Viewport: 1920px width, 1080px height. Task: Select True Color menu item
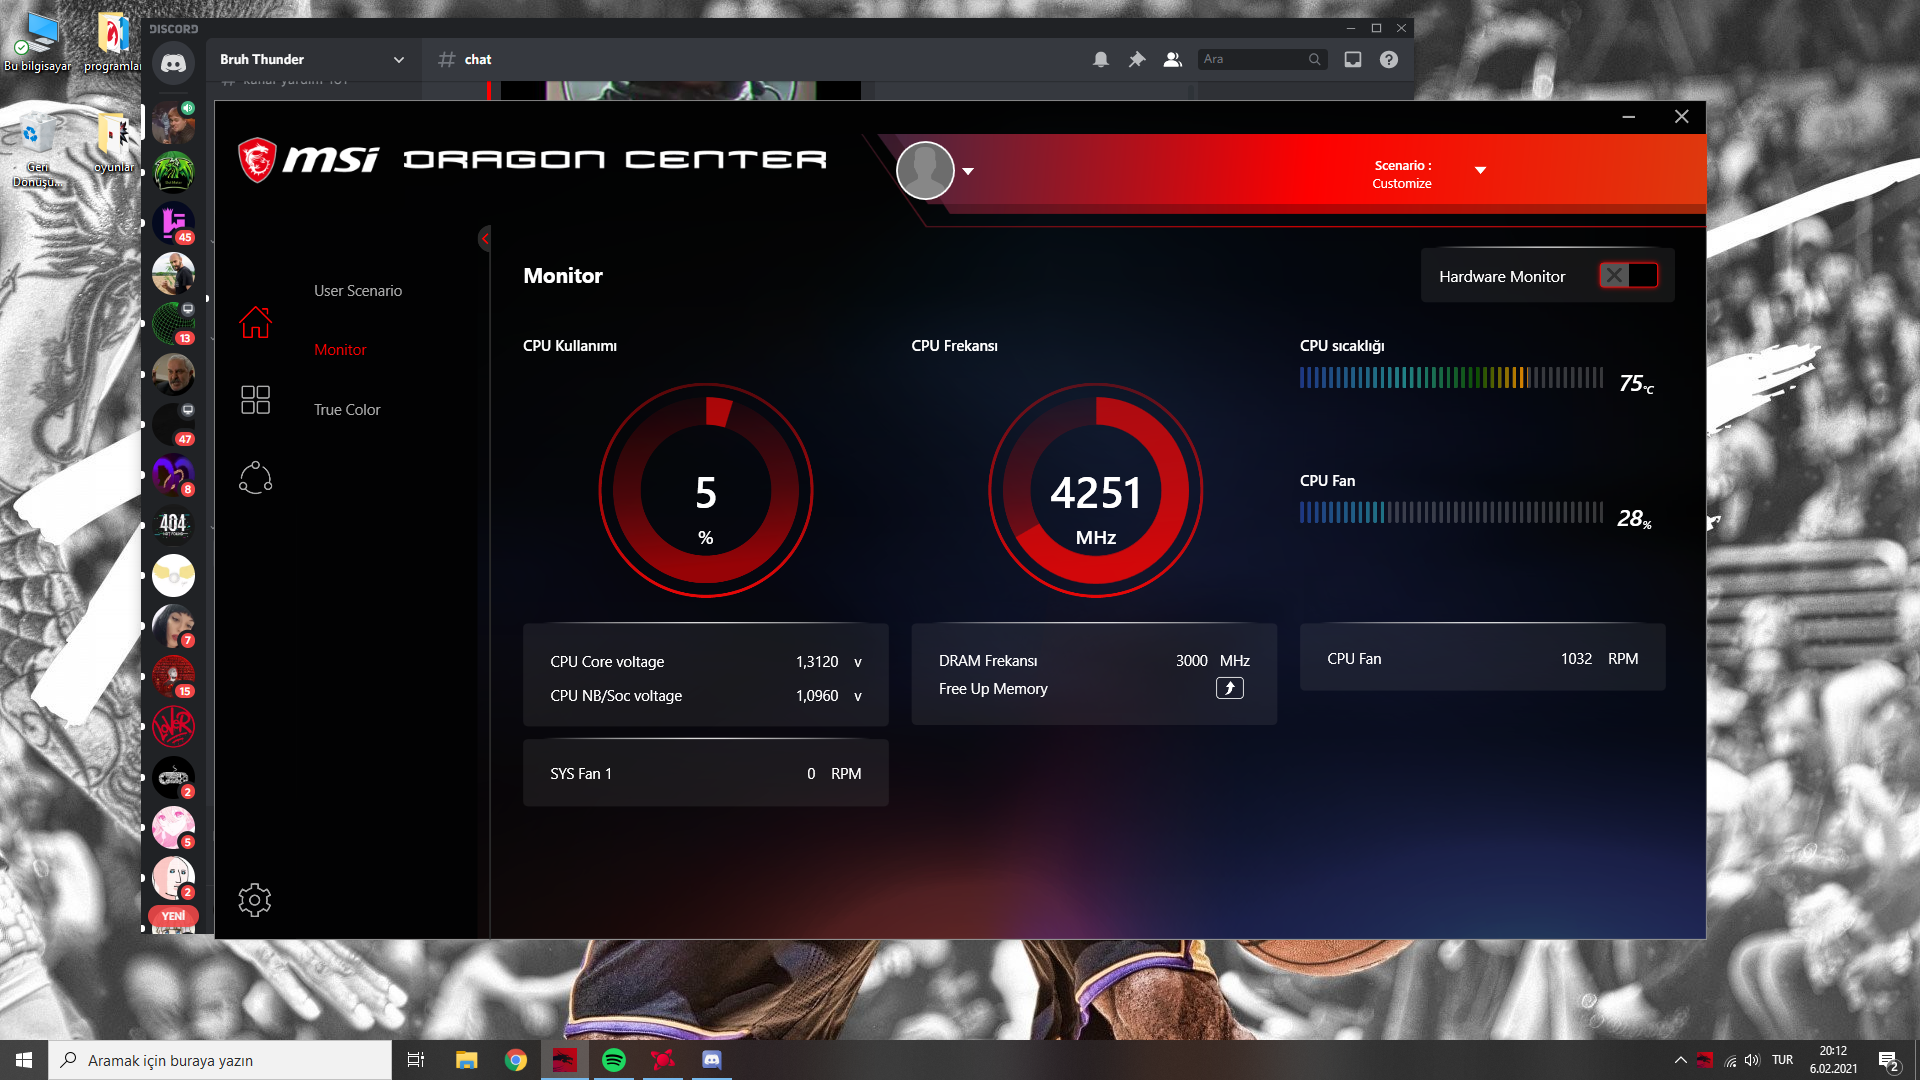(x=347, y=410)
